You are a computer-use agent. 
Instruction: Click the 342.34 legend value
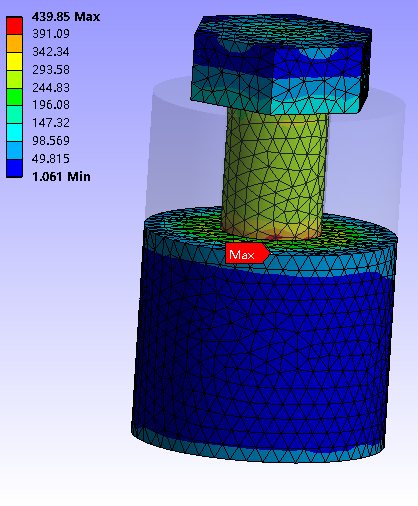pyautogui.click(x=51, y=52)
